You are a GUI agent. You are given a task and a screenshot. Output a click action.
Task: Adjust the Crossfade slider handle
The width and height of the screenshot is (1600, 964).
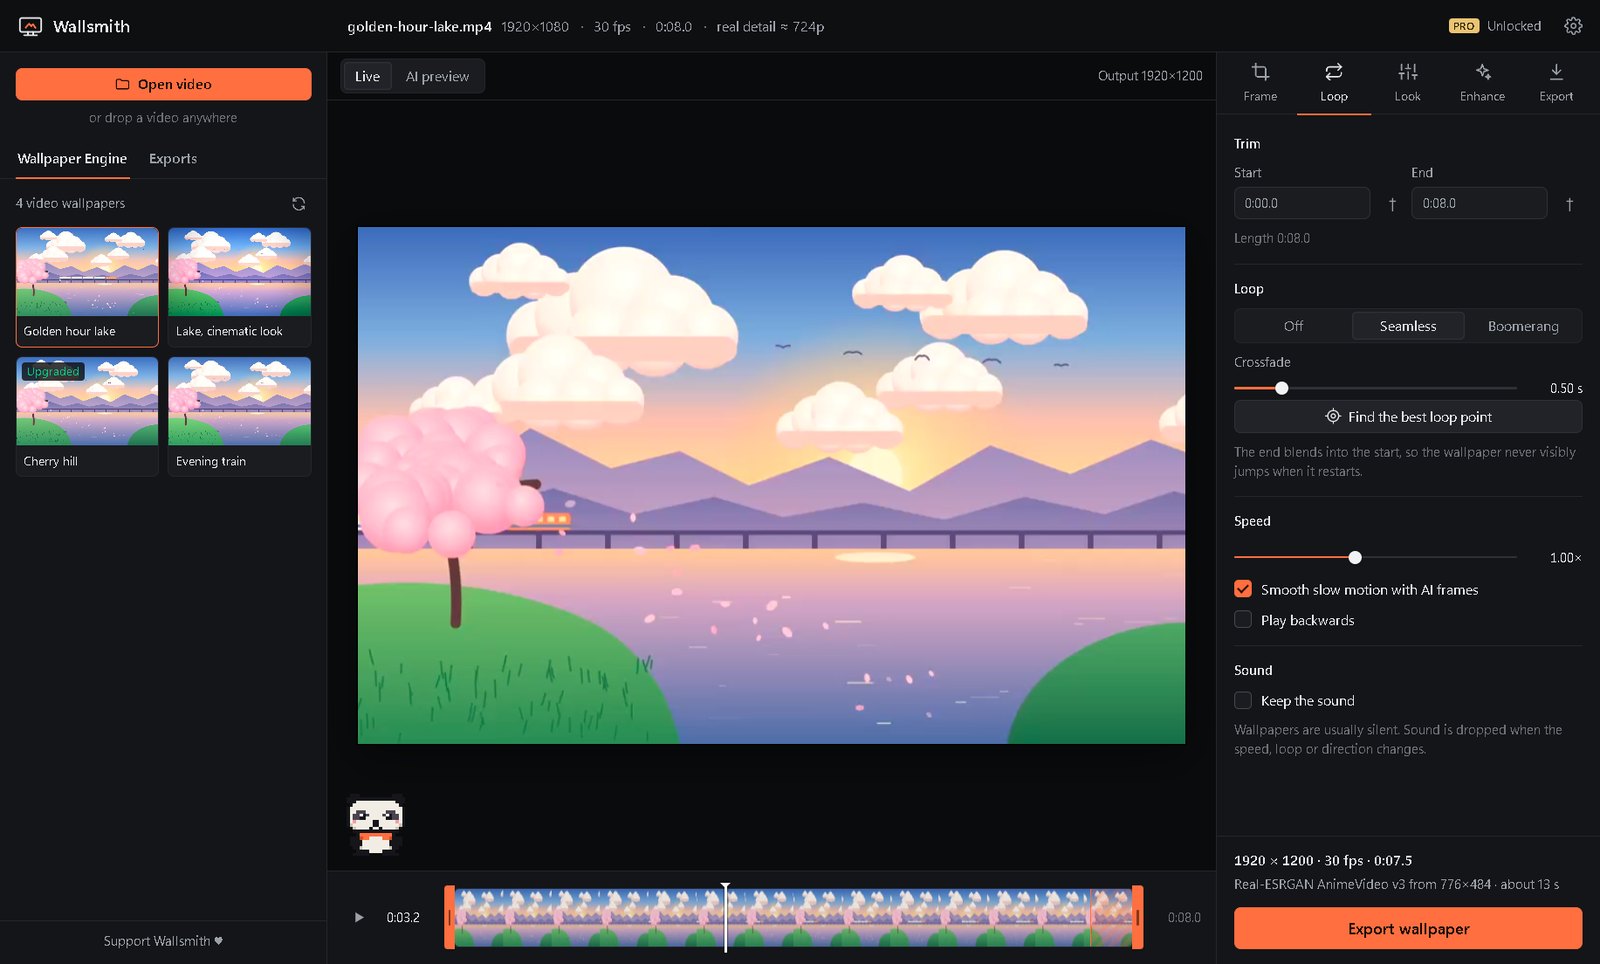1282,388
